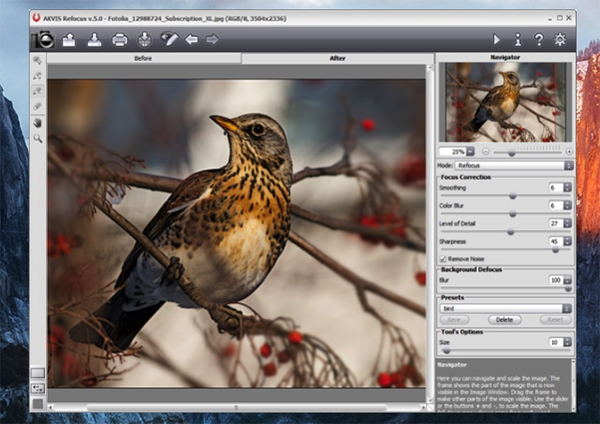Toggle guiding lines with eye-pencil icon
Screen dimensions: 600x424
point(170,39)
